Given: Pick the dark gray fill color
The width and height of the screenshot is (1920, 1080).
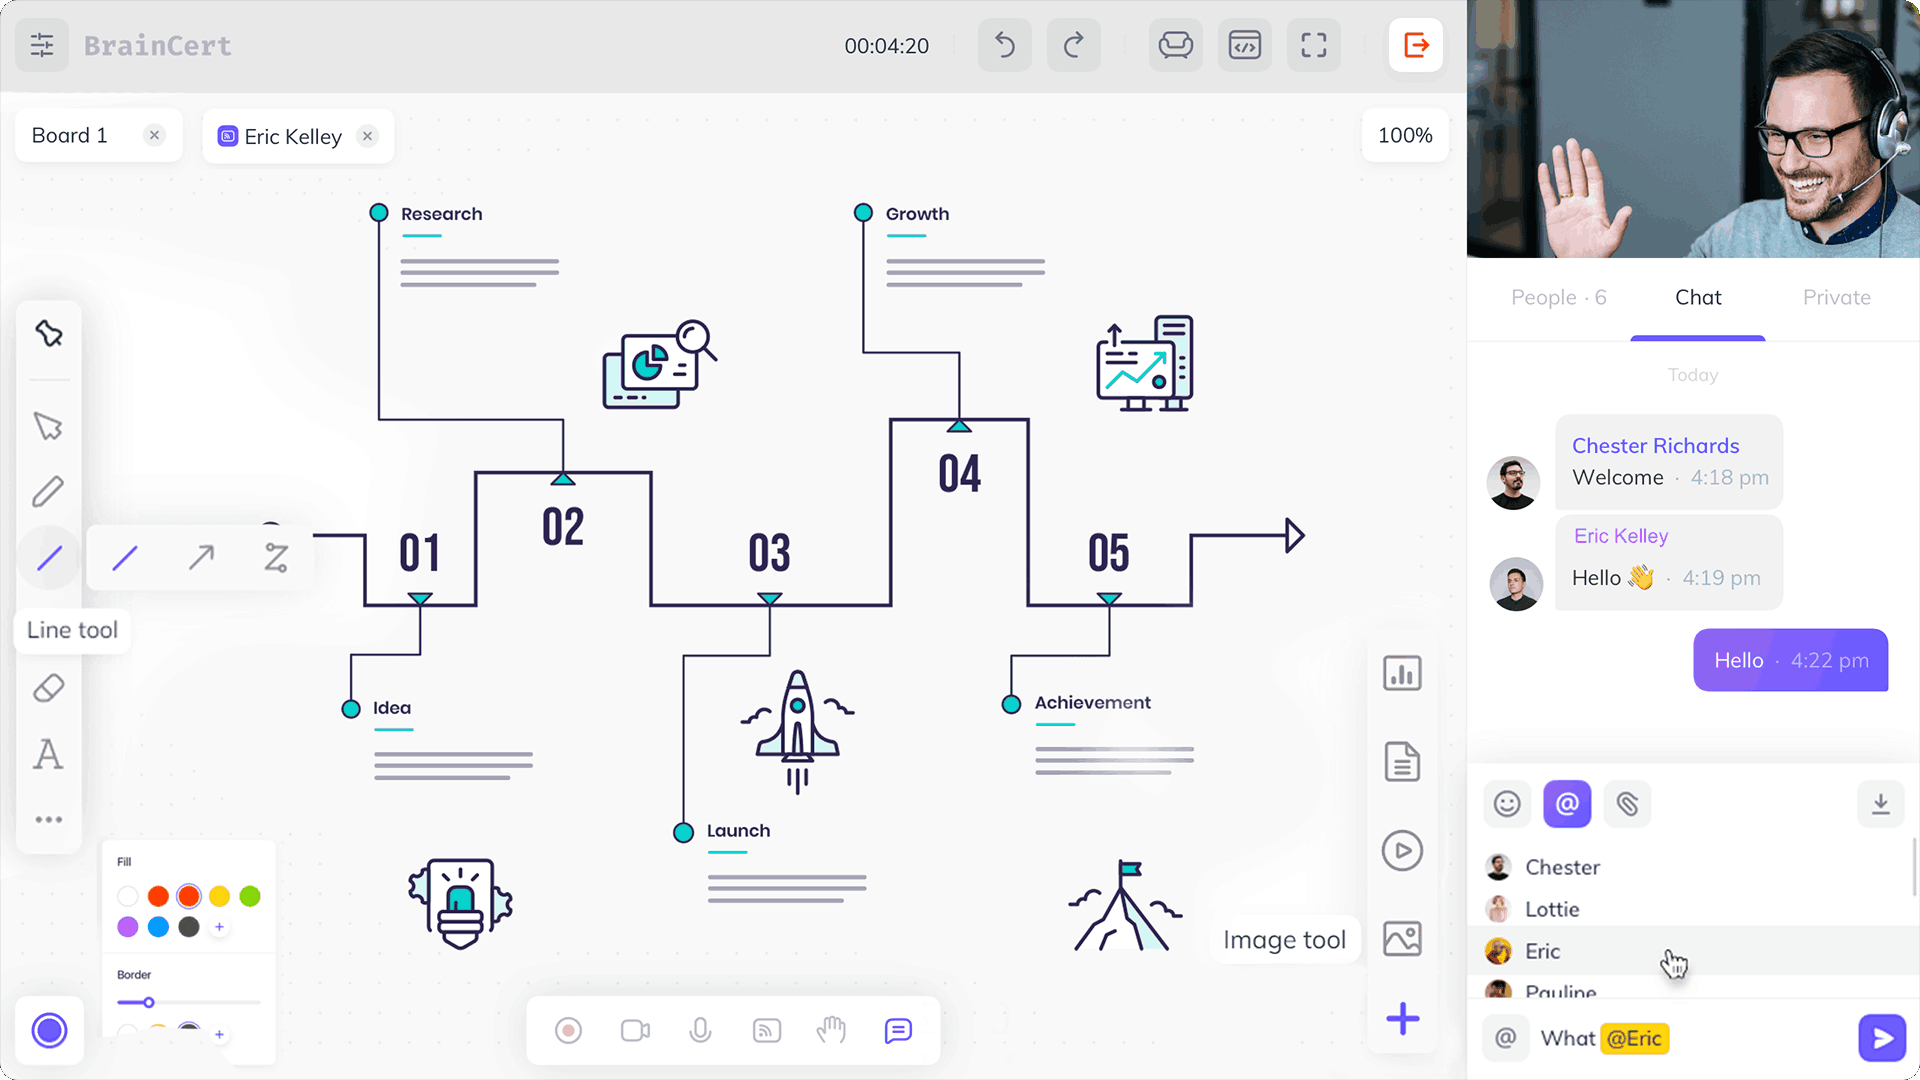Looking at the screenshot, I should [189, 927].
